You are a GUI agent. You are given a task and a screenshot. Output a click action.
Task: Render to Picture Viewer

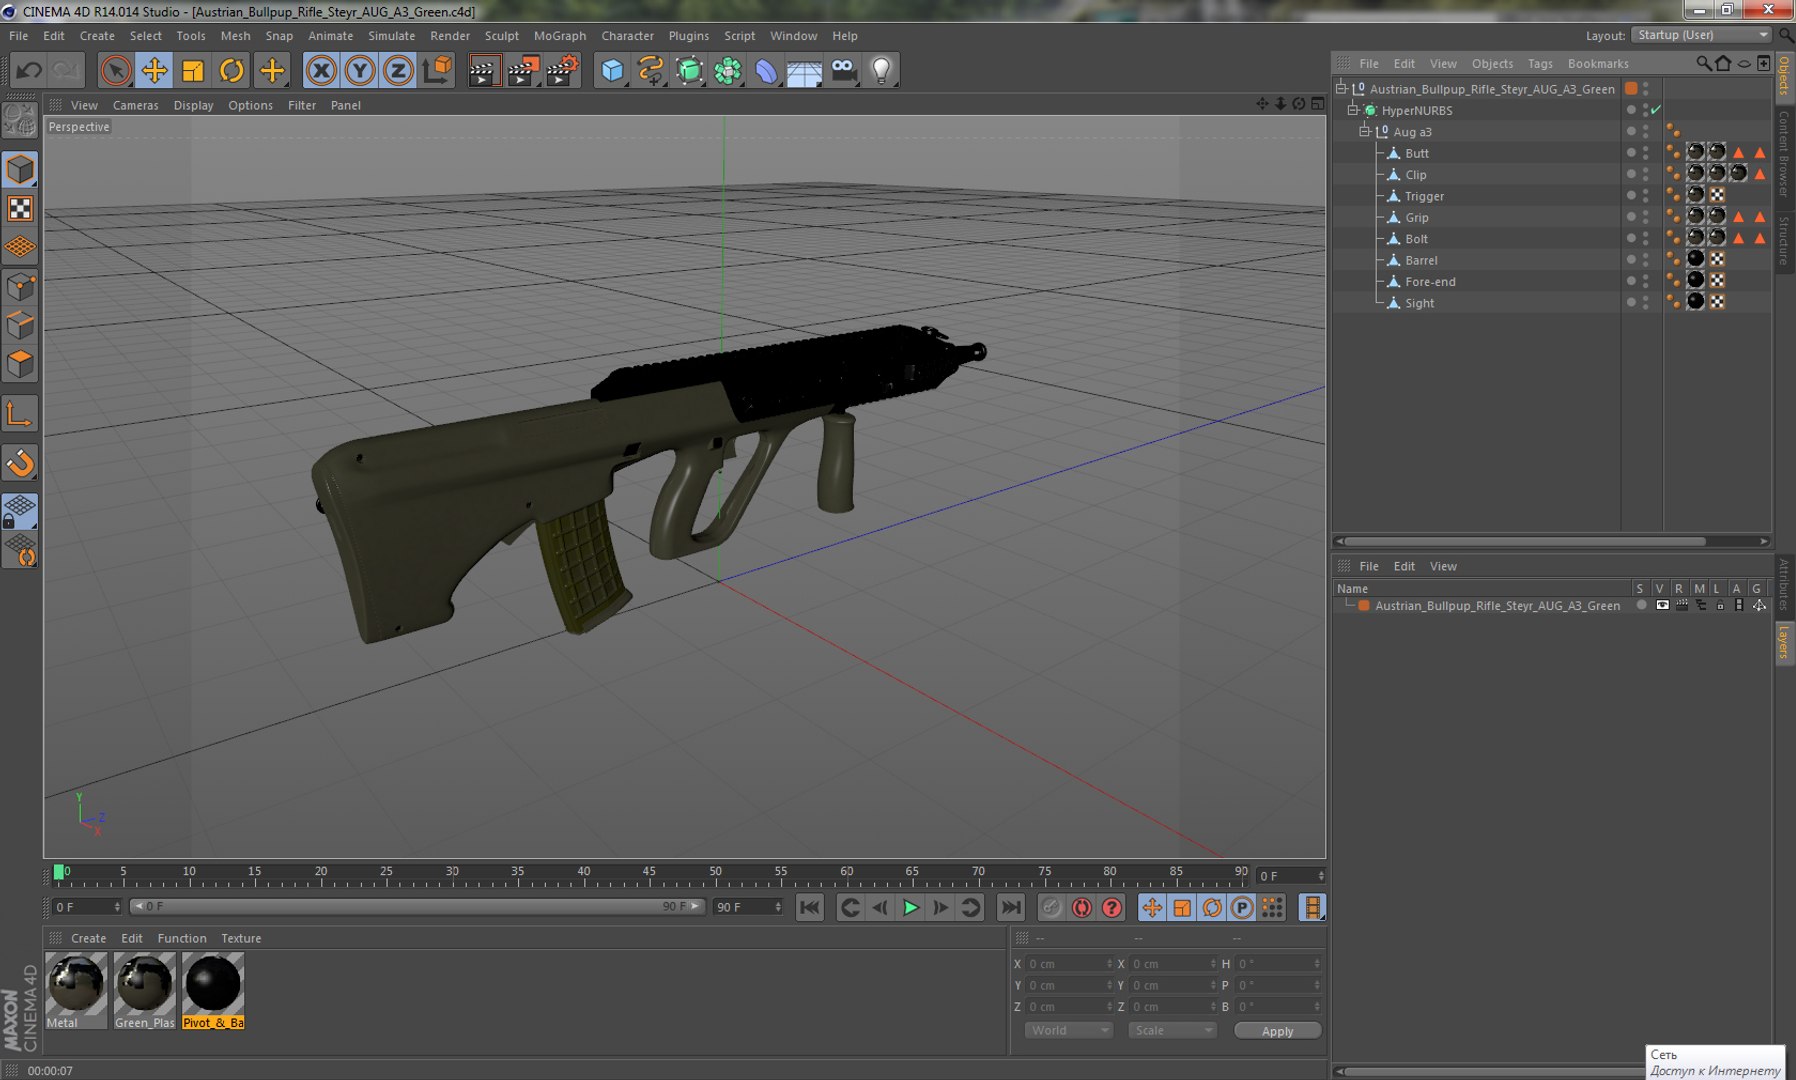(523, 70)
